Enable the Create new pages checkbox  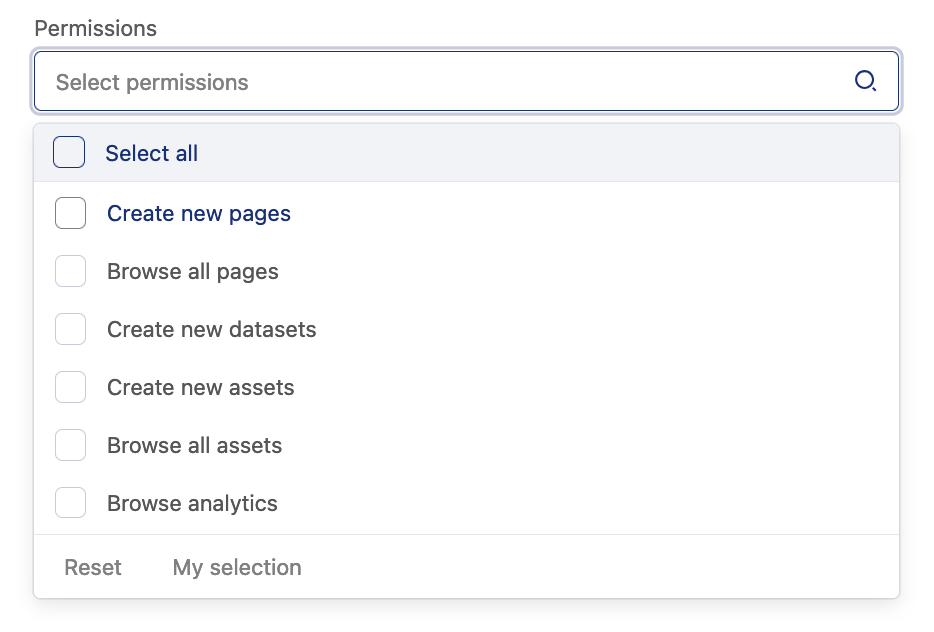(70, 213)
